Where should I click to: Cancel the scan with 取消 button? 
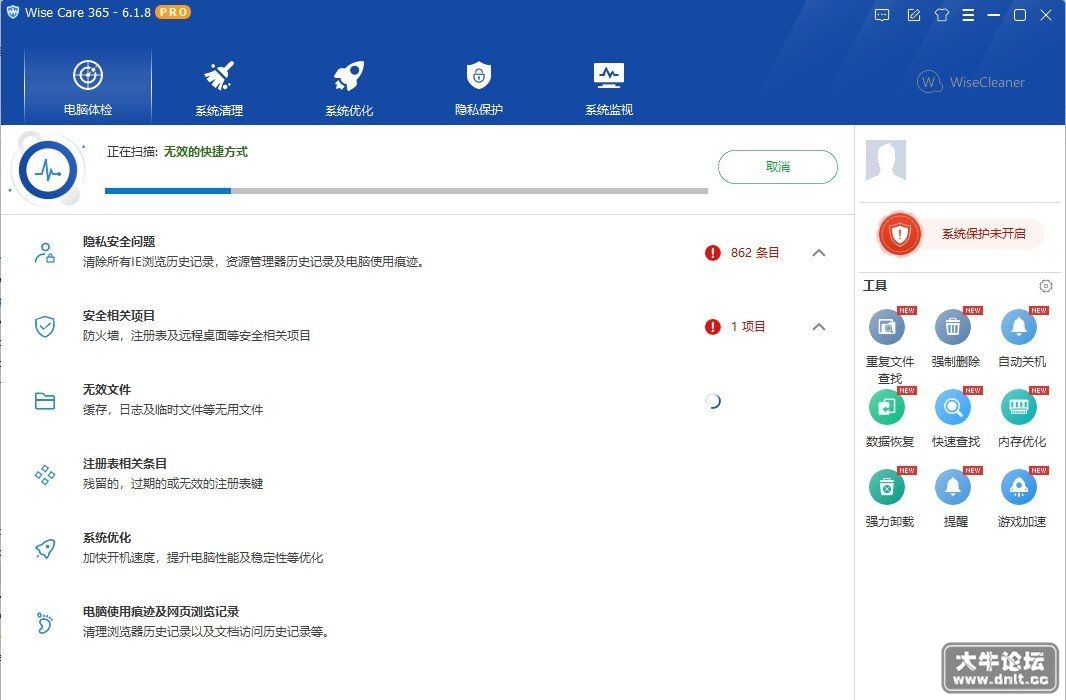click(778, 167)
